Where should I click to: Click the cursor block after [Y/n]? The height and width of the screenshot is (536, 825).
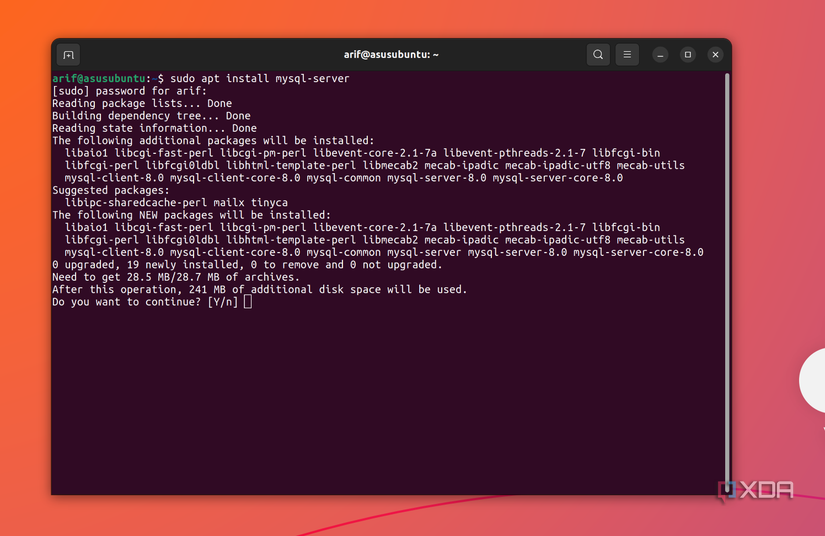pyautogui.click(x=248, y=302)
